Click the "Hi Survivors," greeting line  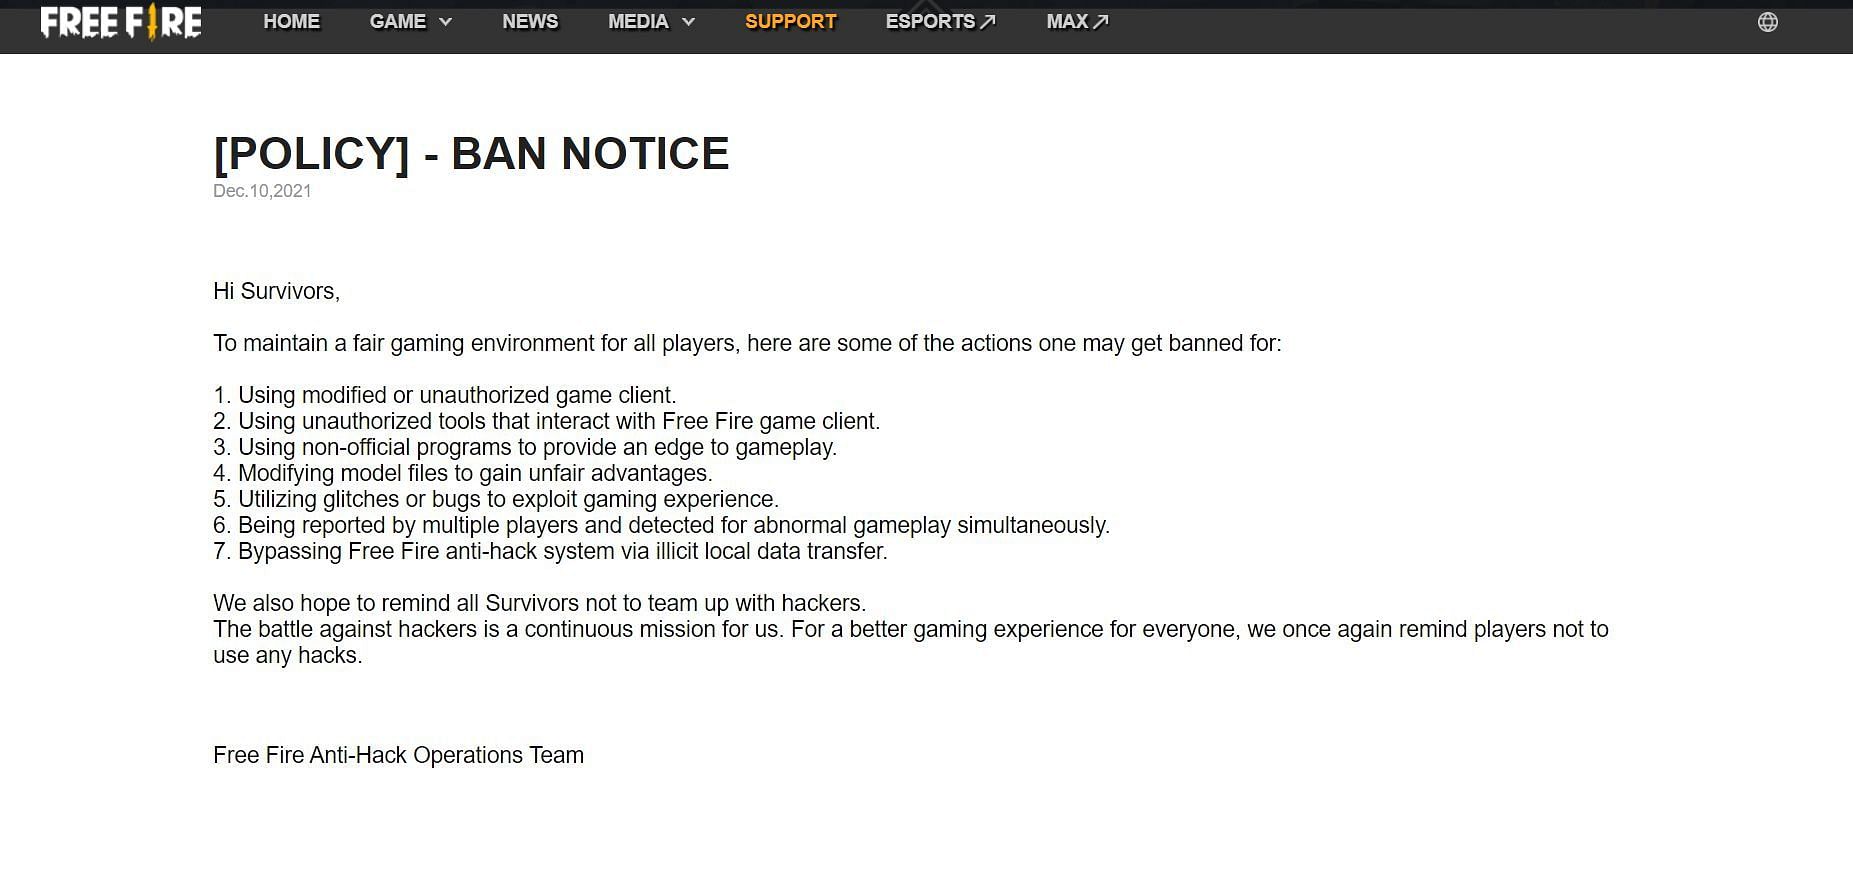coord(276,291)
